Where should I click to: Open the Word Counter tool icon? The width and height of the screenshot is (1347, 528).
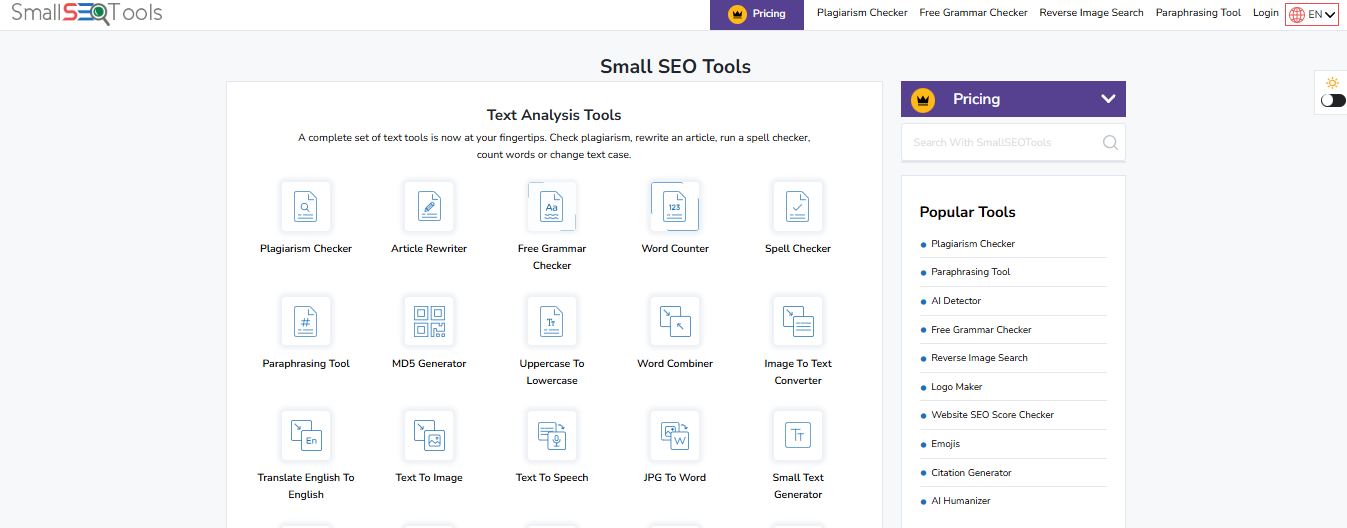pyautogui.click(x=675, y=206)
